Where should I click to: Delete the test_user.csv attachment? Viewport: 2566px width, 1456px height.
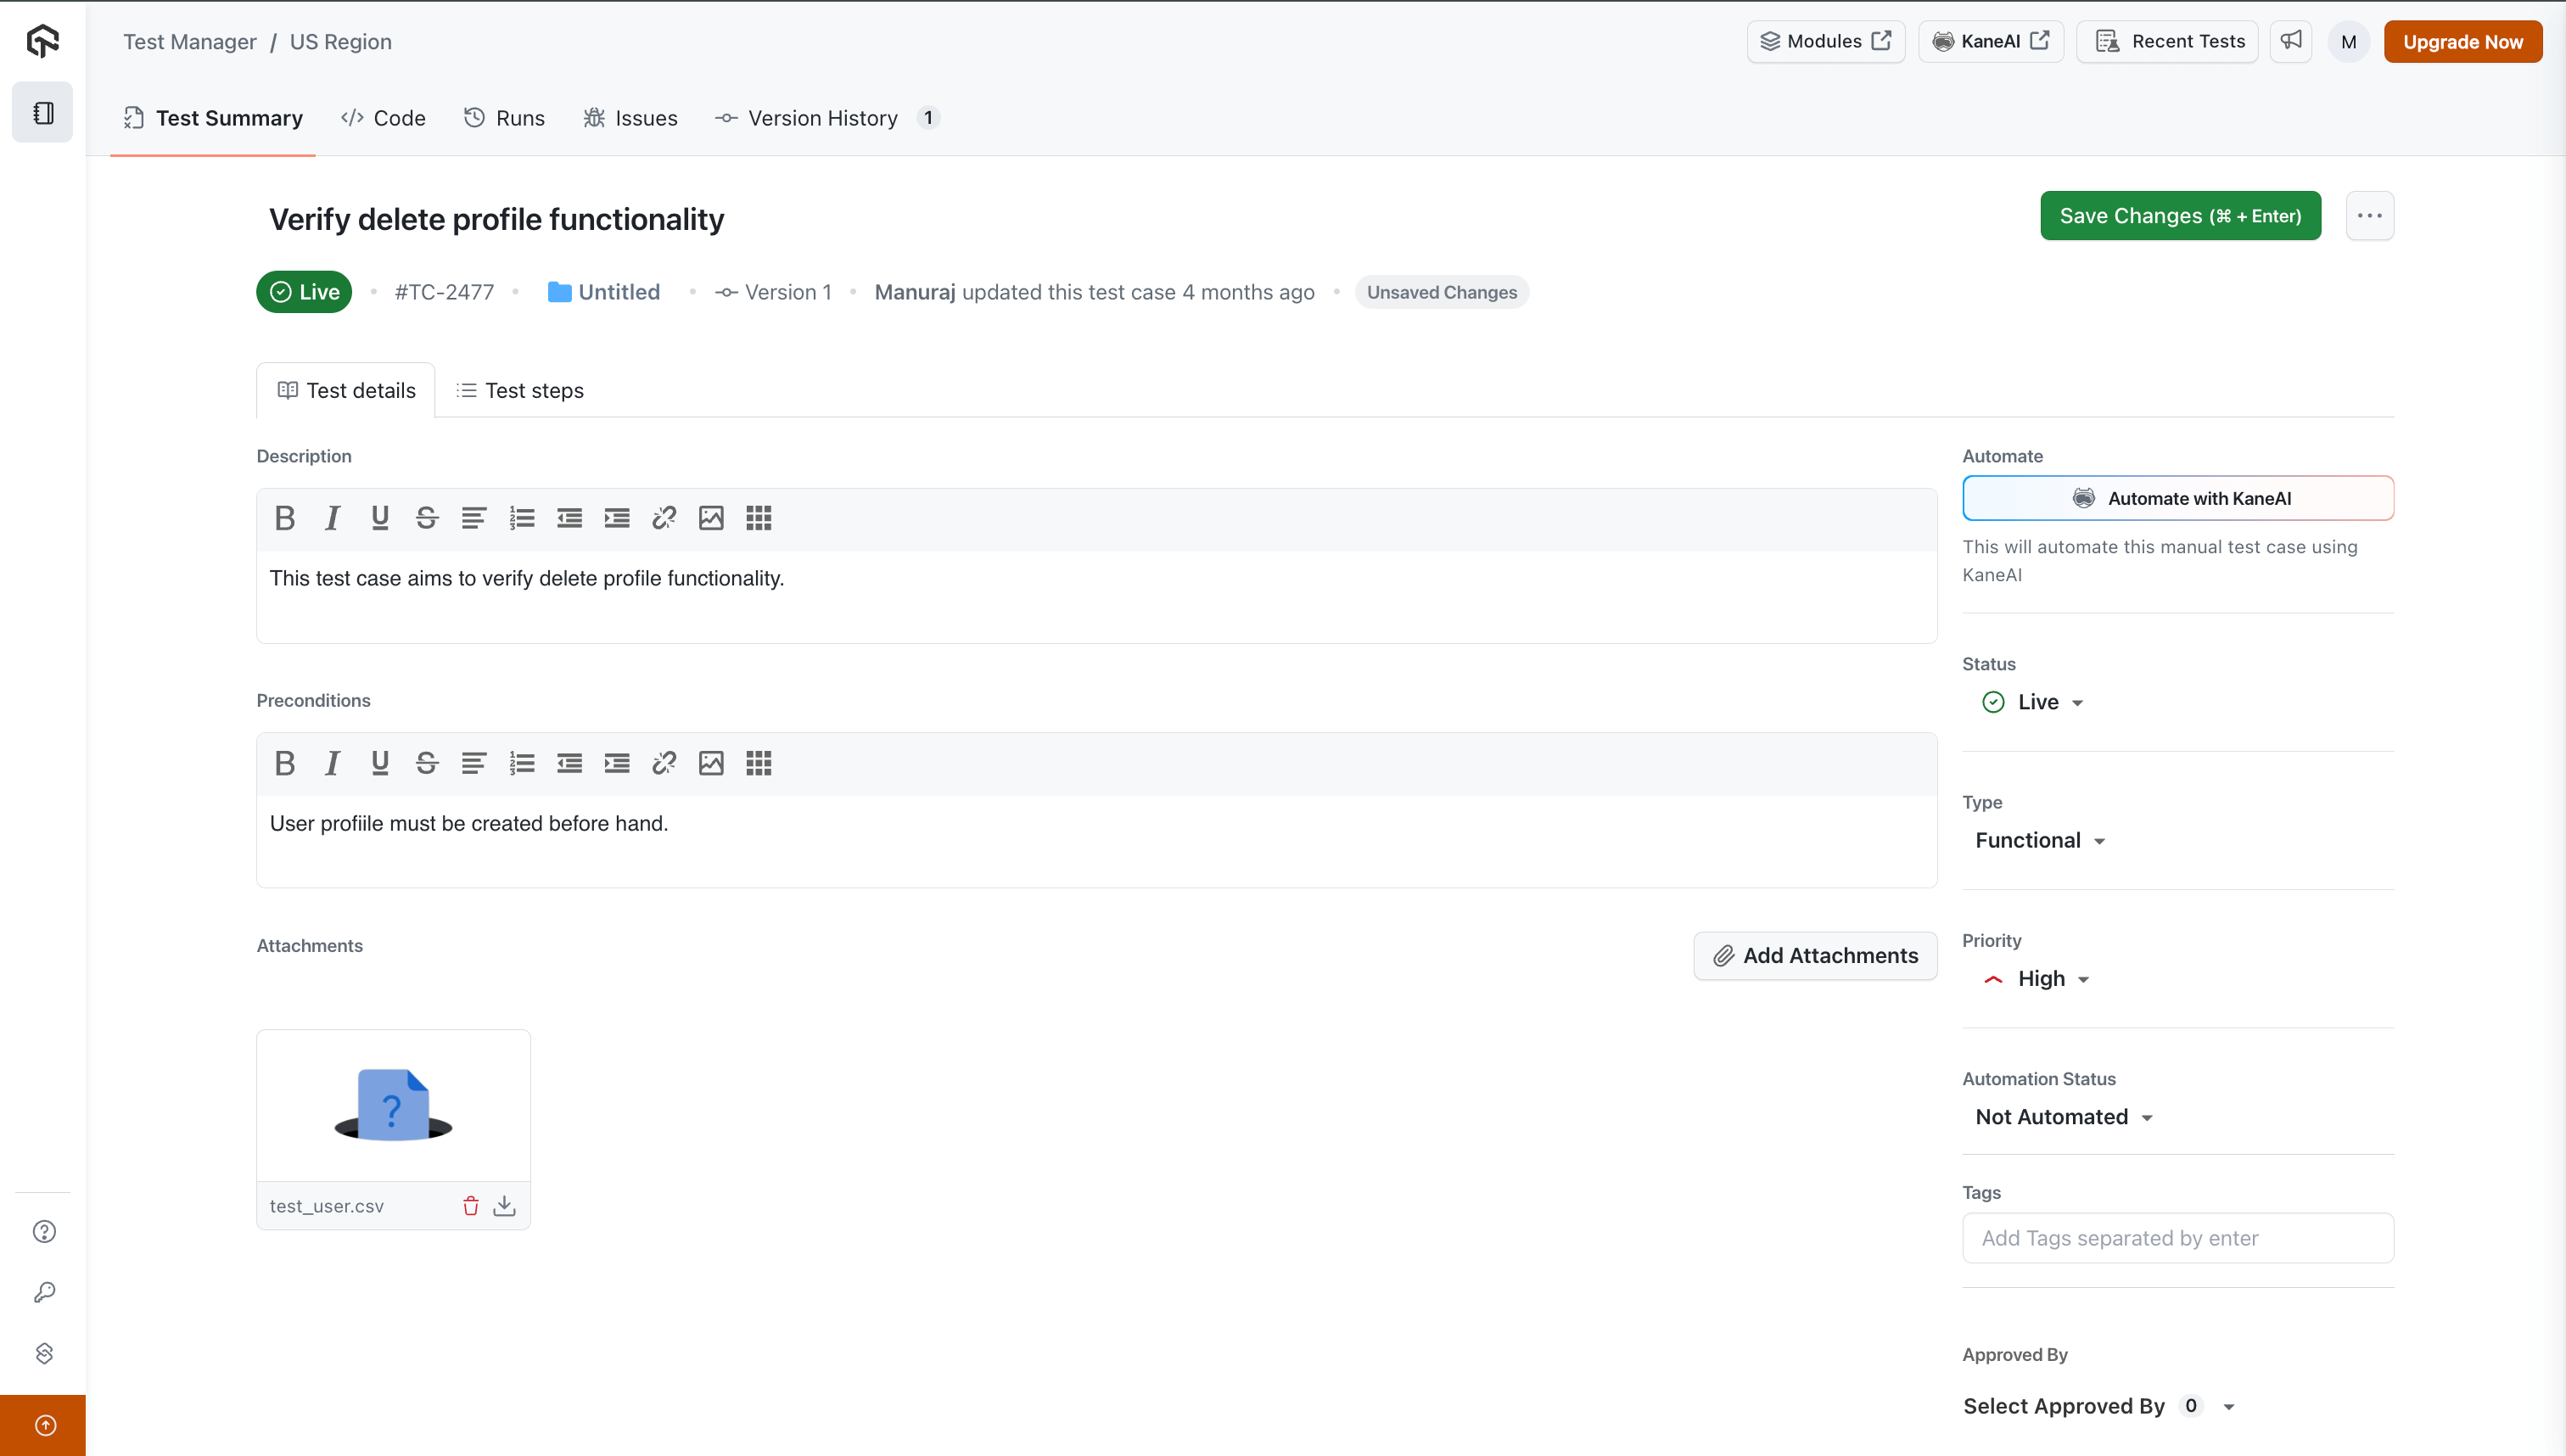point(471,1206)
